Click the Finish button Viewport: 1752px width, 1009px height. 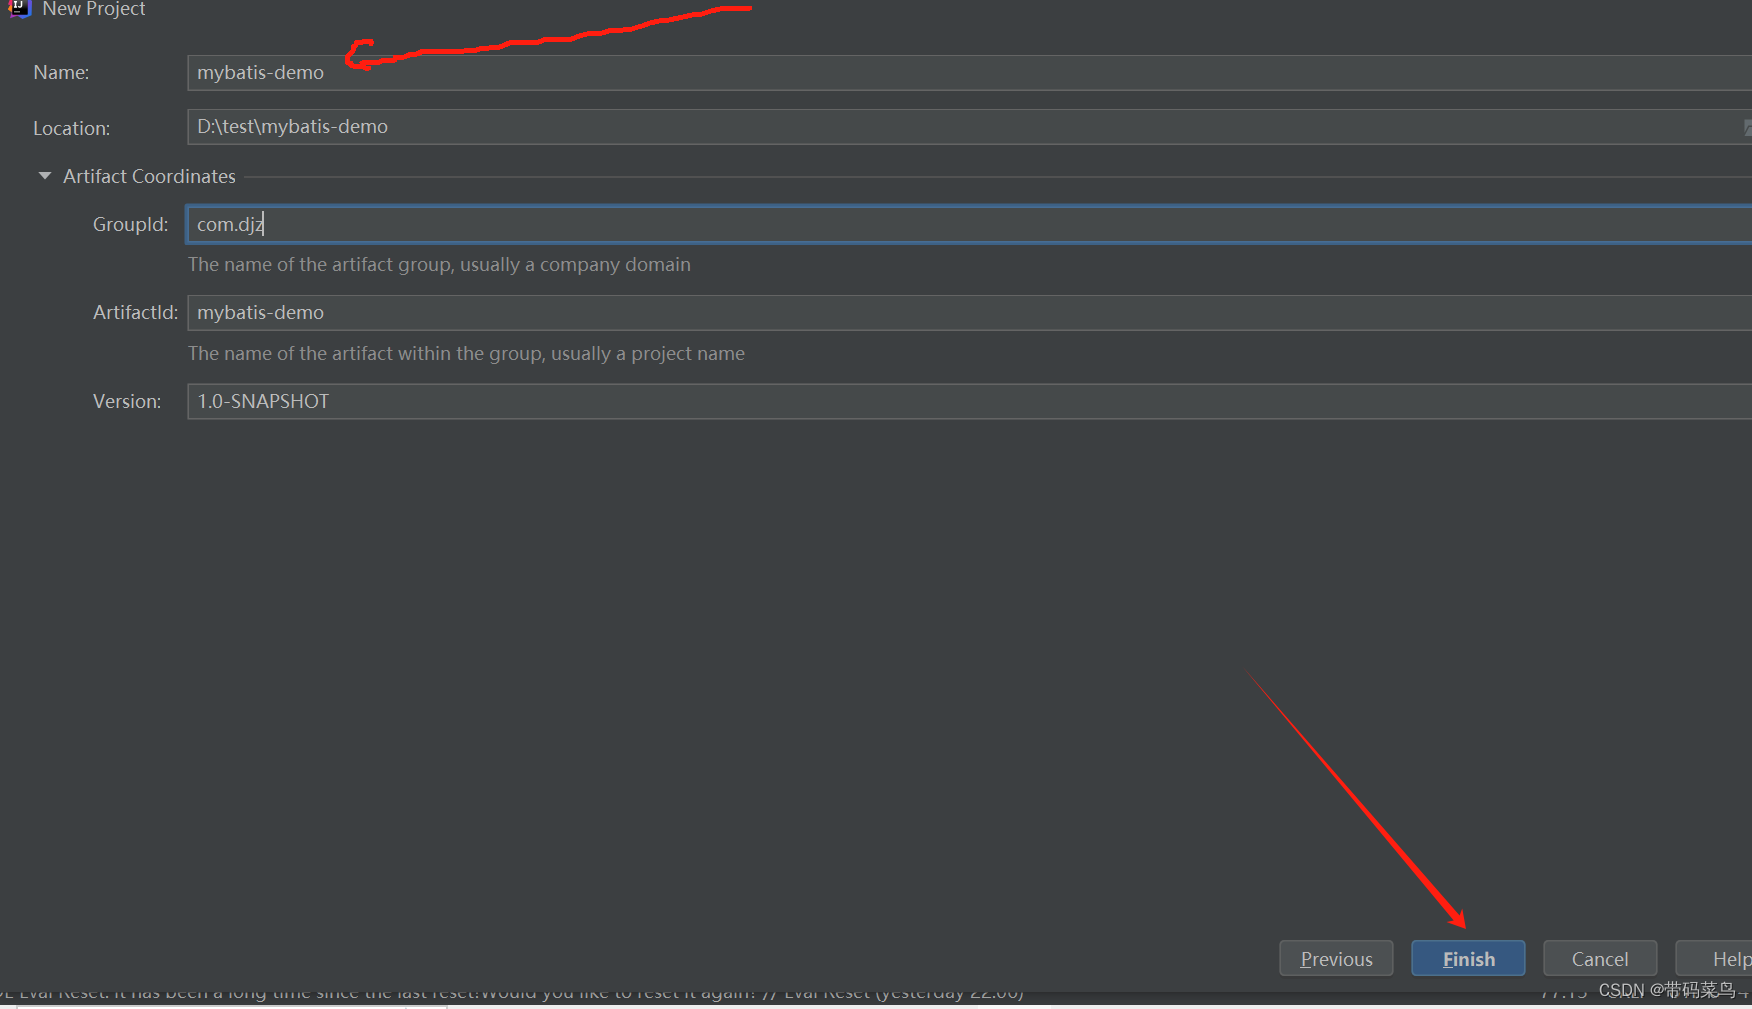(x=1468, y=958)
